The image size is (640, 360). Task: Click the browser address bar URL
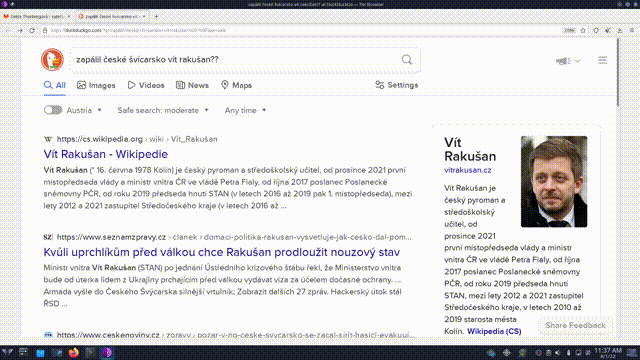coord(139,31)
